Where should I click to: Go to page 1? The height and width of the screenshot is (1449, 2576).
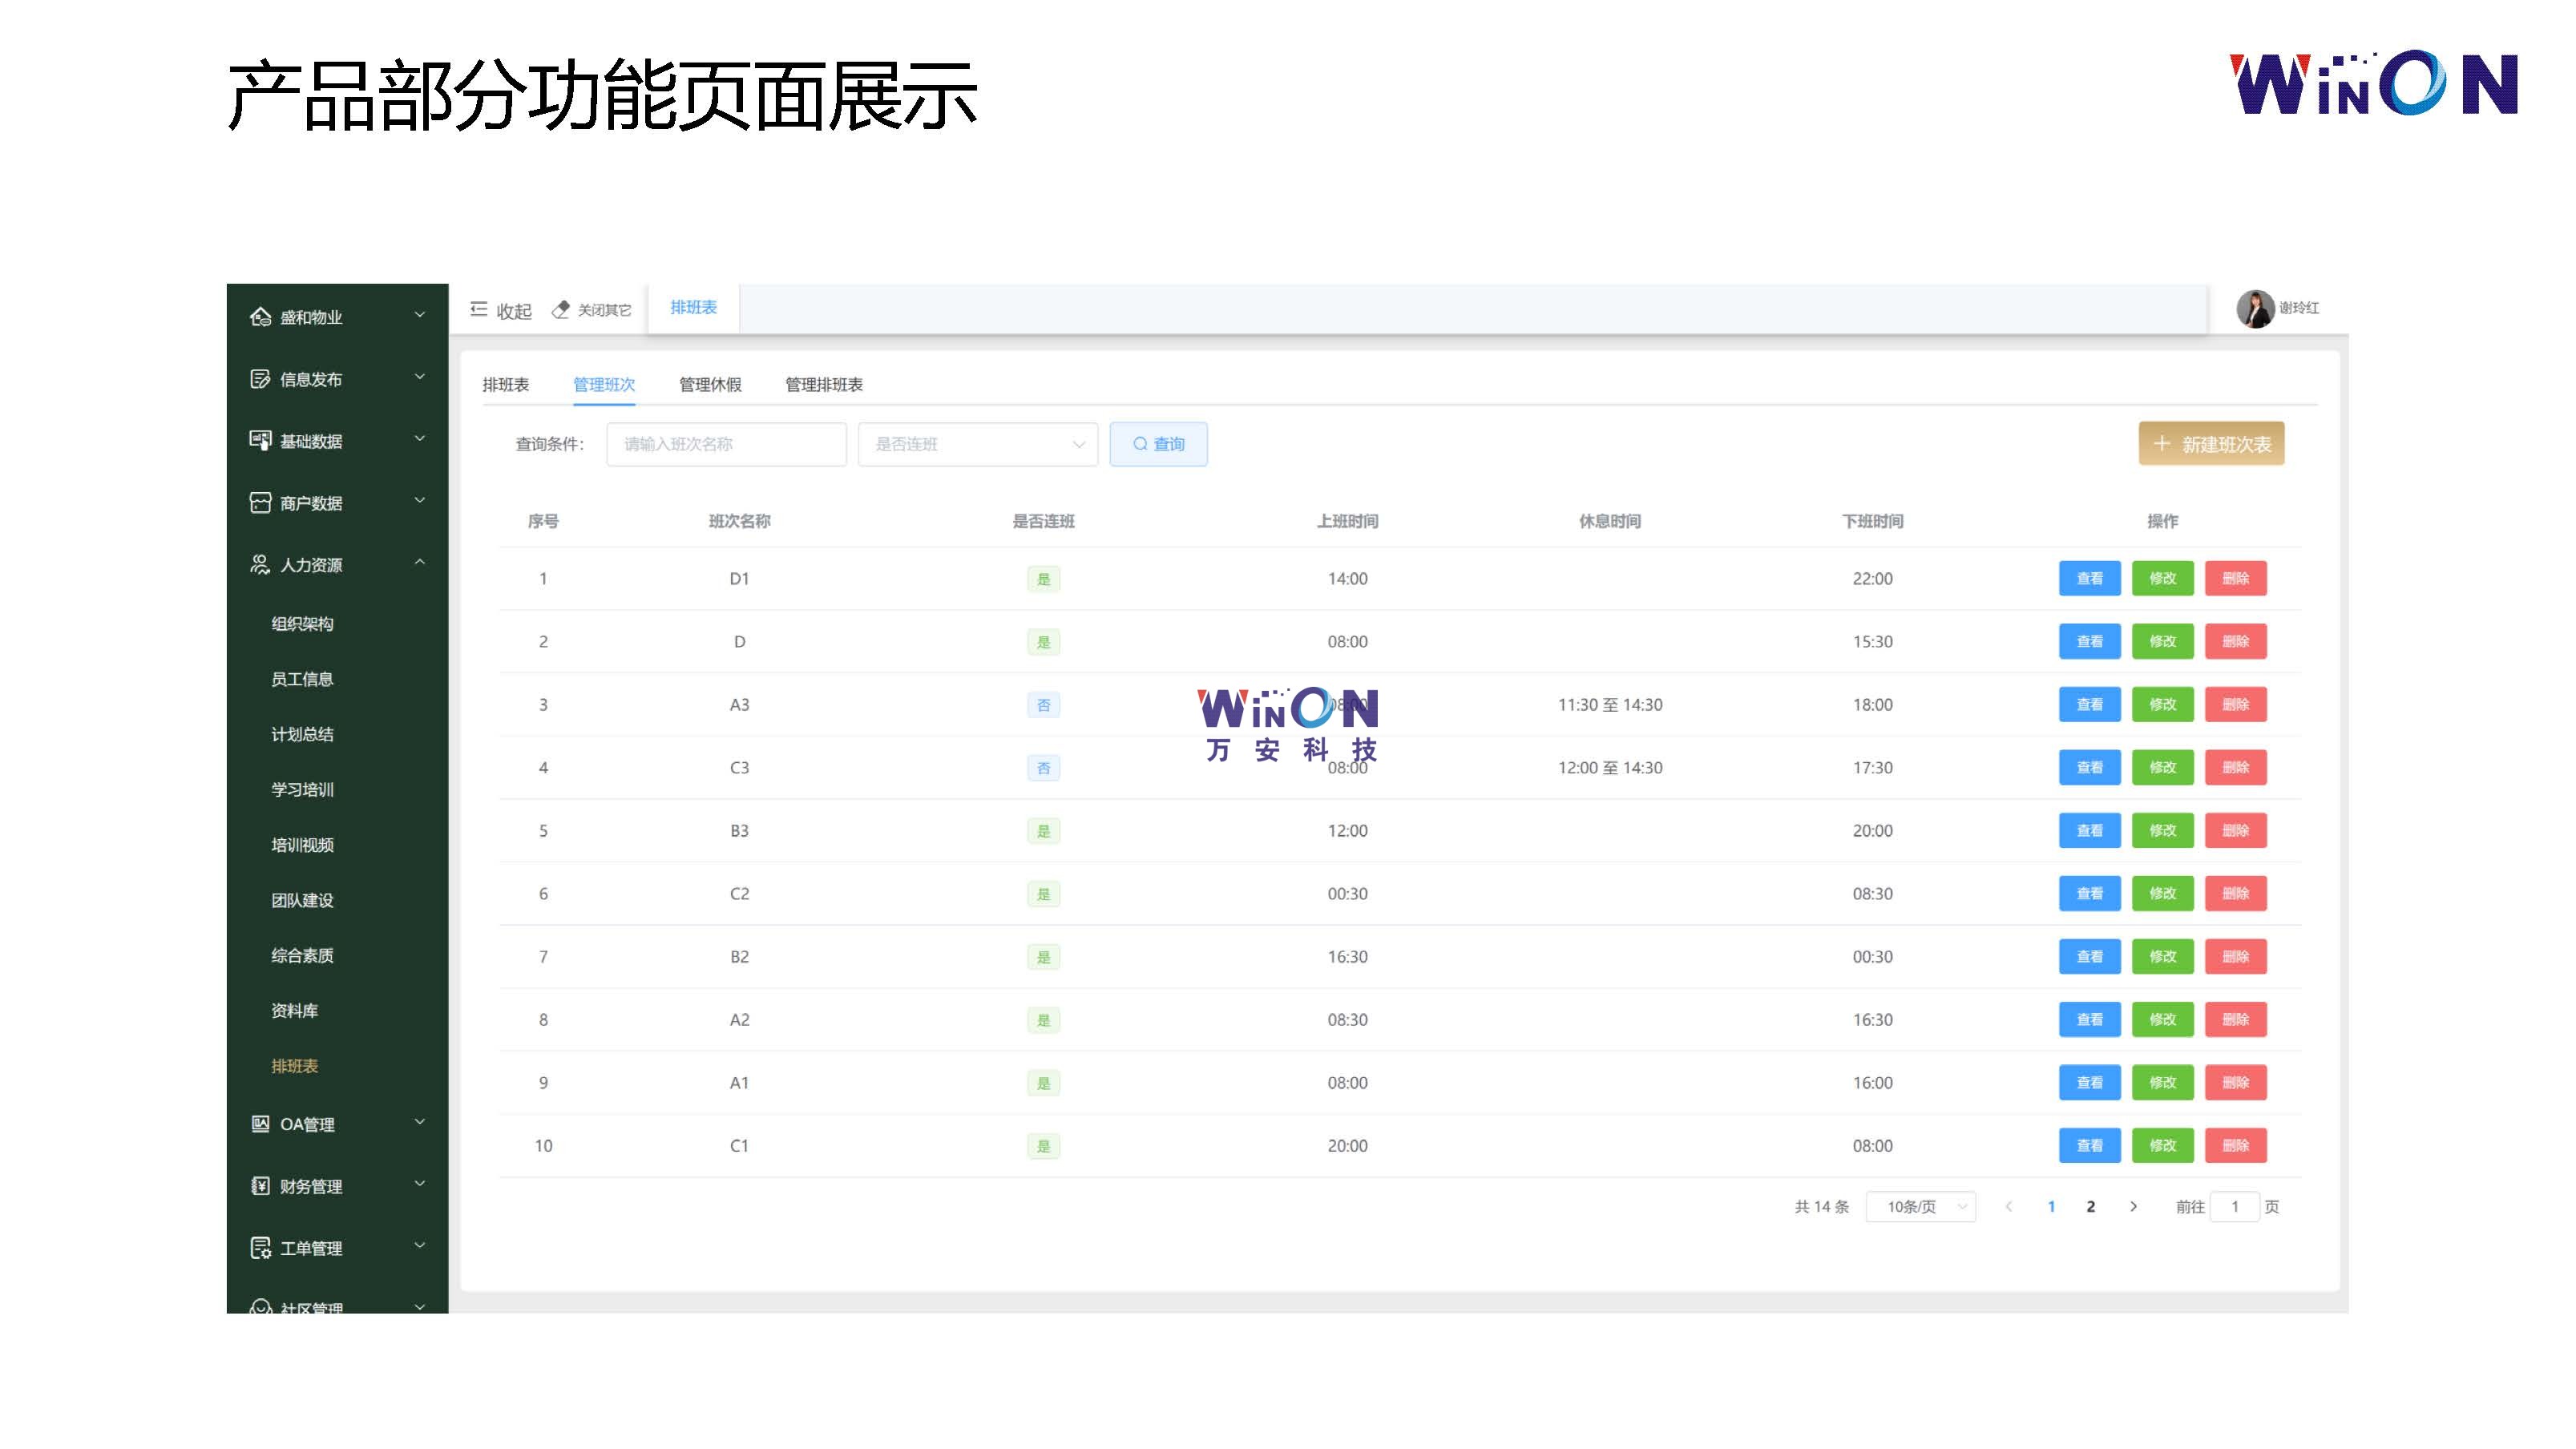click(2051, 1207)
